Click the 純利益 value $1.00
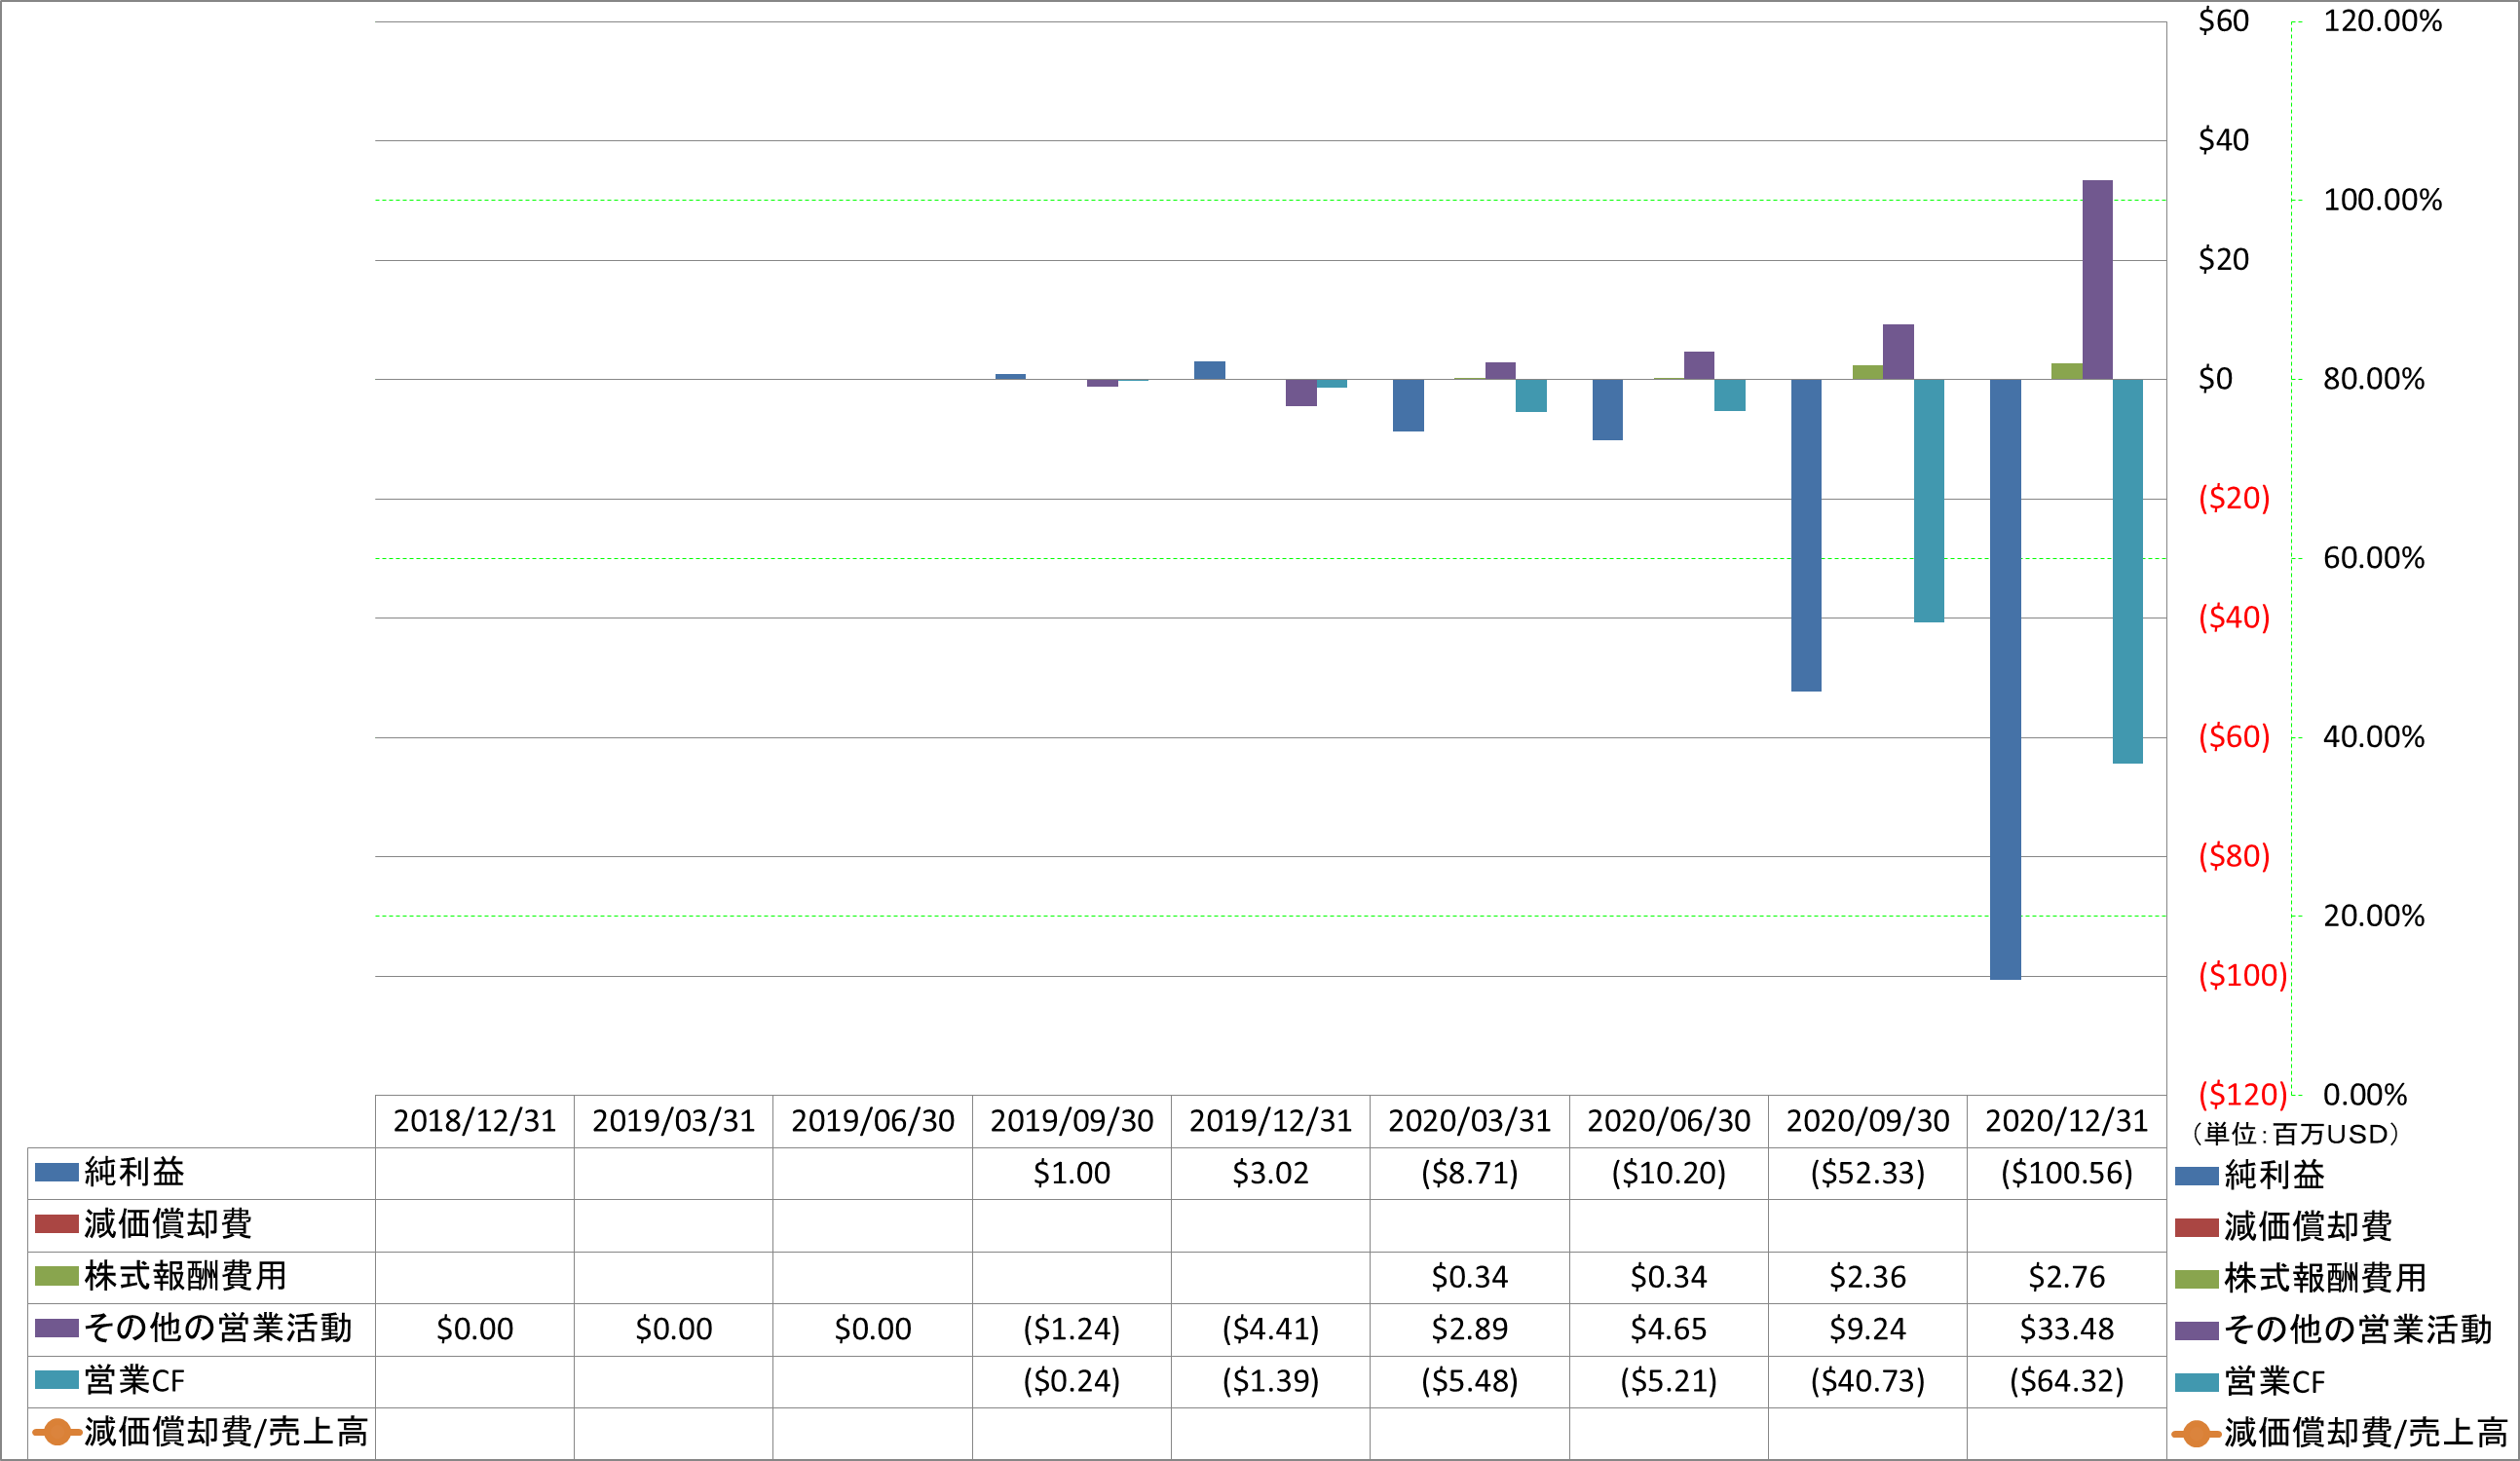2520x1461 pixels. pos(1071,1173)
